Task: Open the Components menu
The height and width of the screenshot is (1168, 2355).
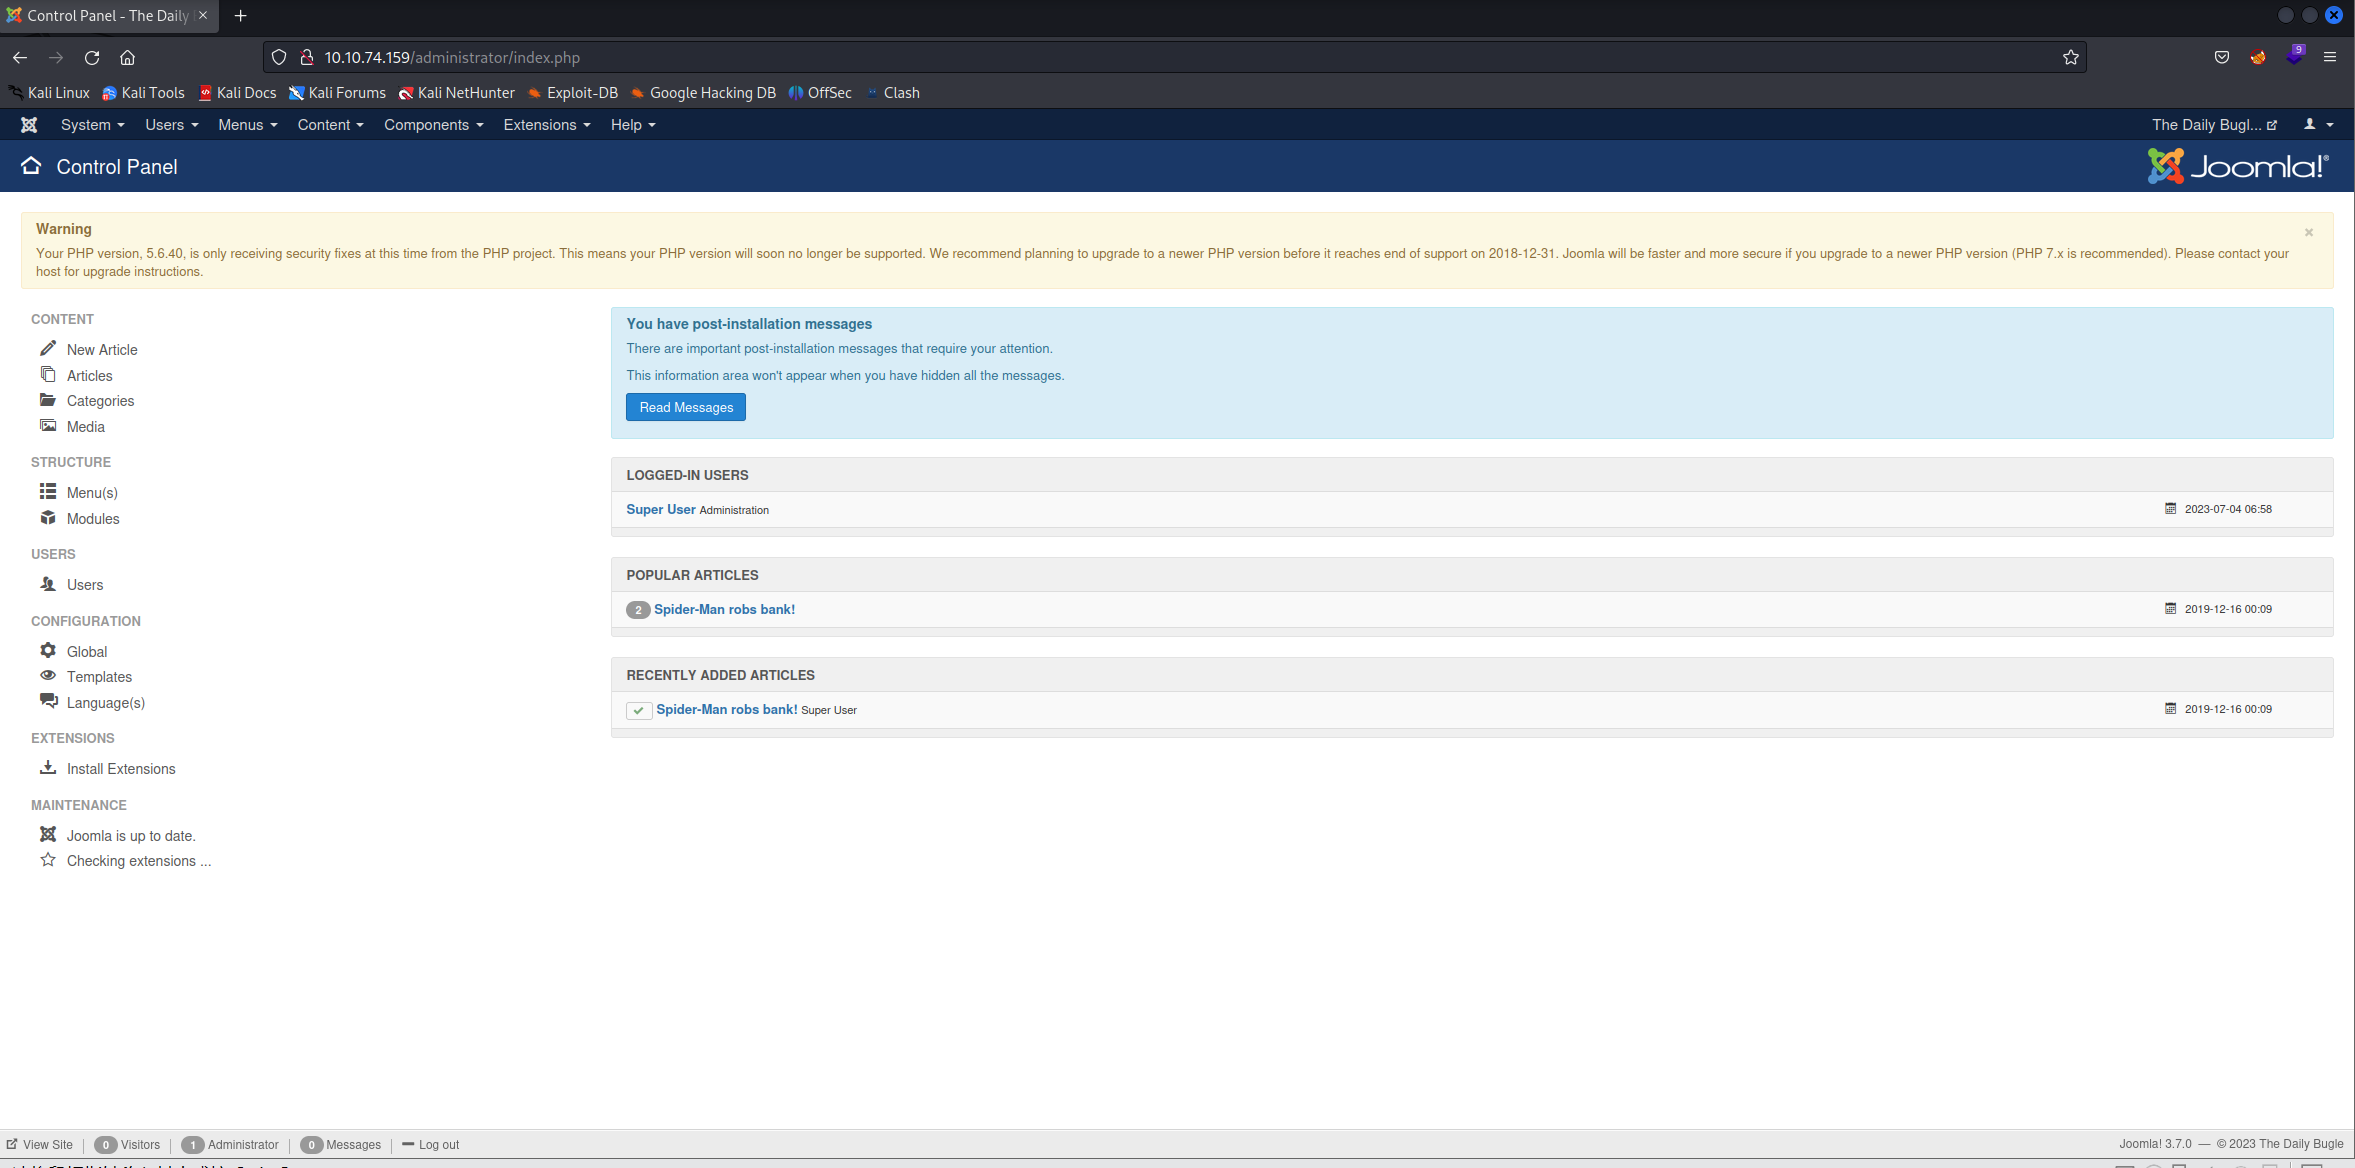Action: pos(433,125)
